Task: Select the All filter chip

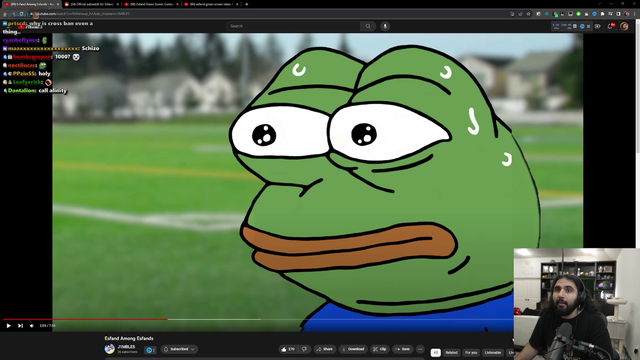Action: click(436, 352)
